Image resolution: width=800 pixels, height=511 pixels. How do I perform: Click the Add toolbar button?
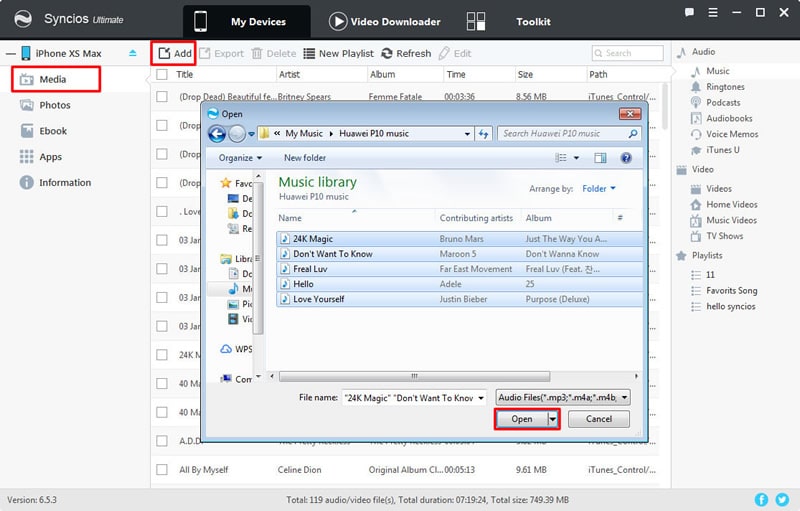(x=175, y=53)
